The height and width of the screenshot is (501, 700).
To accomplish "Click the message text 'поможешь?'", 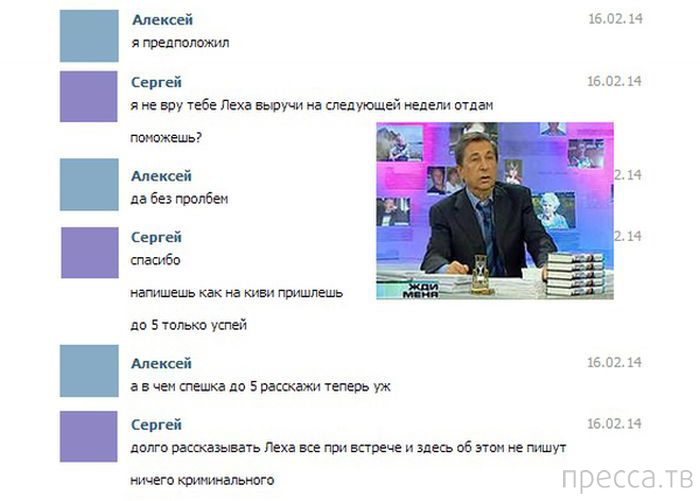I will pyautogui.click(x=166, y=138).
